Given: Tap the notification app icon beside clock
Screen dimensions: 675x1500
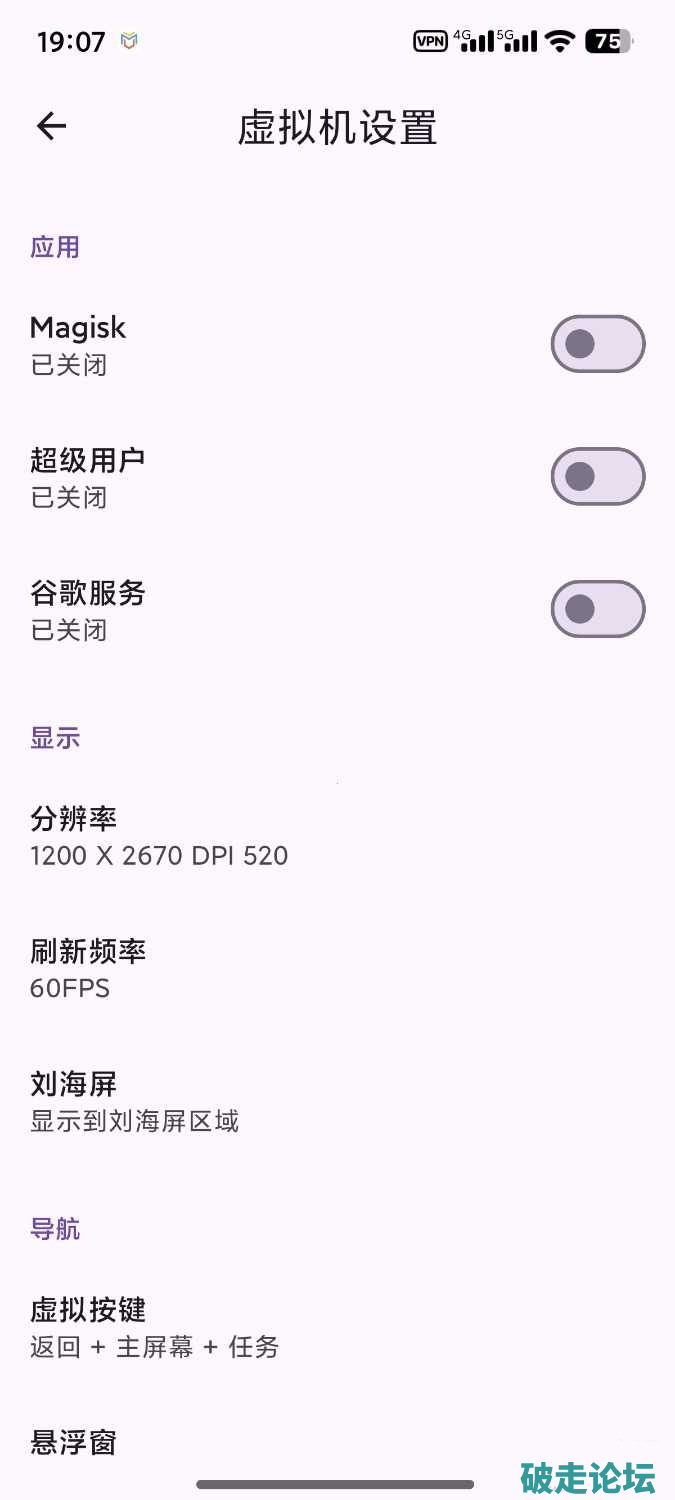Looking at the screenshot, I should pos(129,41).
